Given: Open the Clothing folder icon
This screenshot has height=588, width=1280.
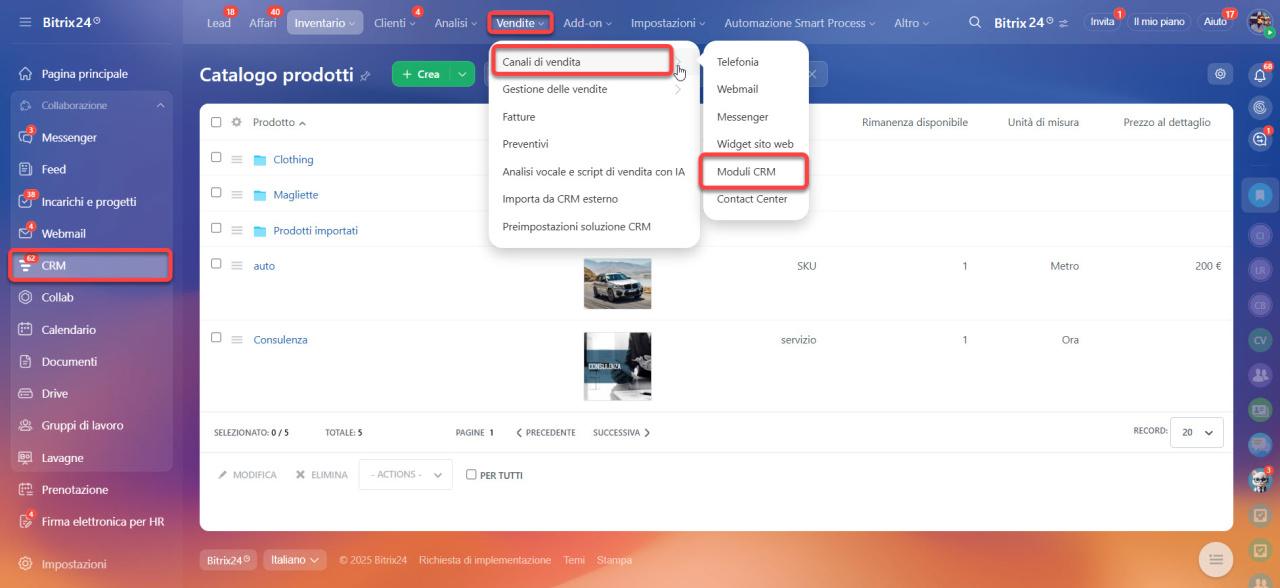Looking at the screenshot, I should click(260, 160).
